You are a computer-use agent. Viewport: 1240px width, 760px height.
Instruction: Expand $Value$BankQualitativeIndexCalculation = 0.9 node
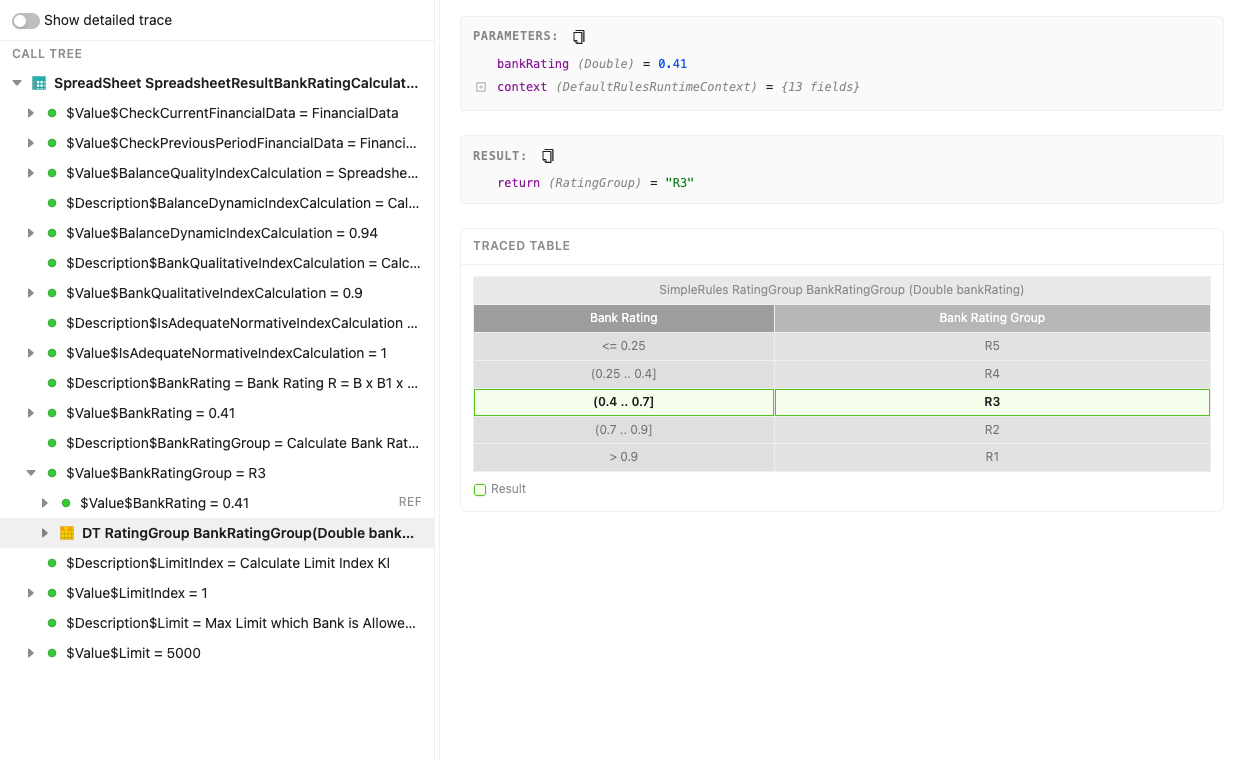coord(31,293)
